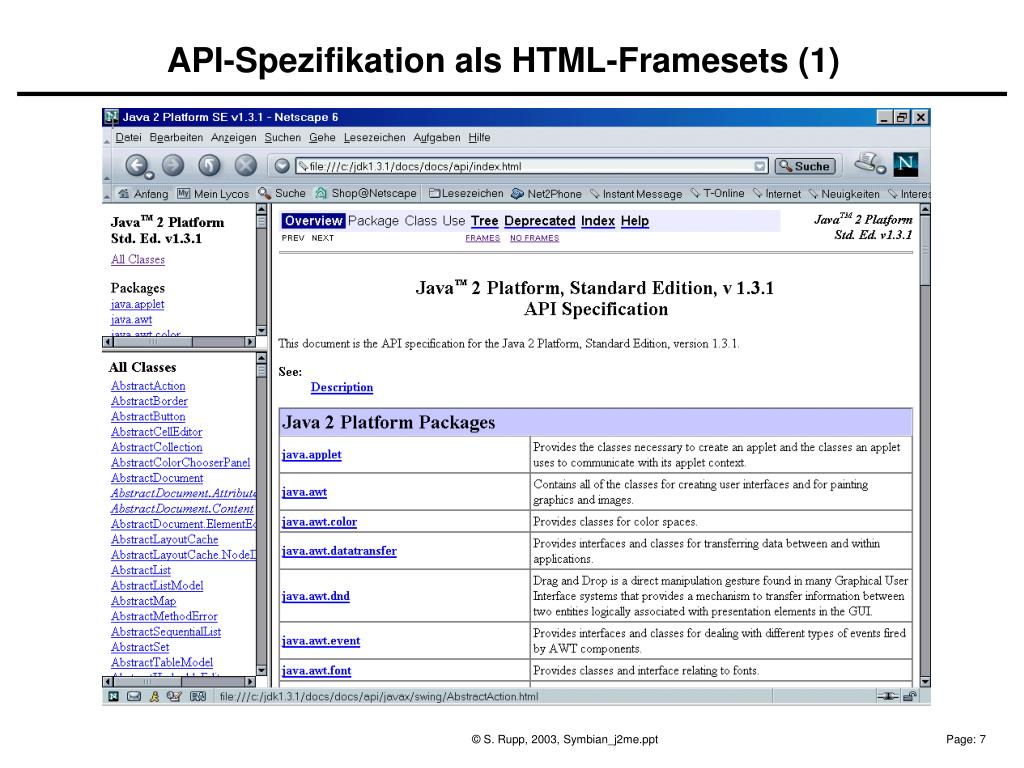This screenshot has height=768, width=1024.
Task: Open the Internet bookmark
Action: tap(777, 194)
